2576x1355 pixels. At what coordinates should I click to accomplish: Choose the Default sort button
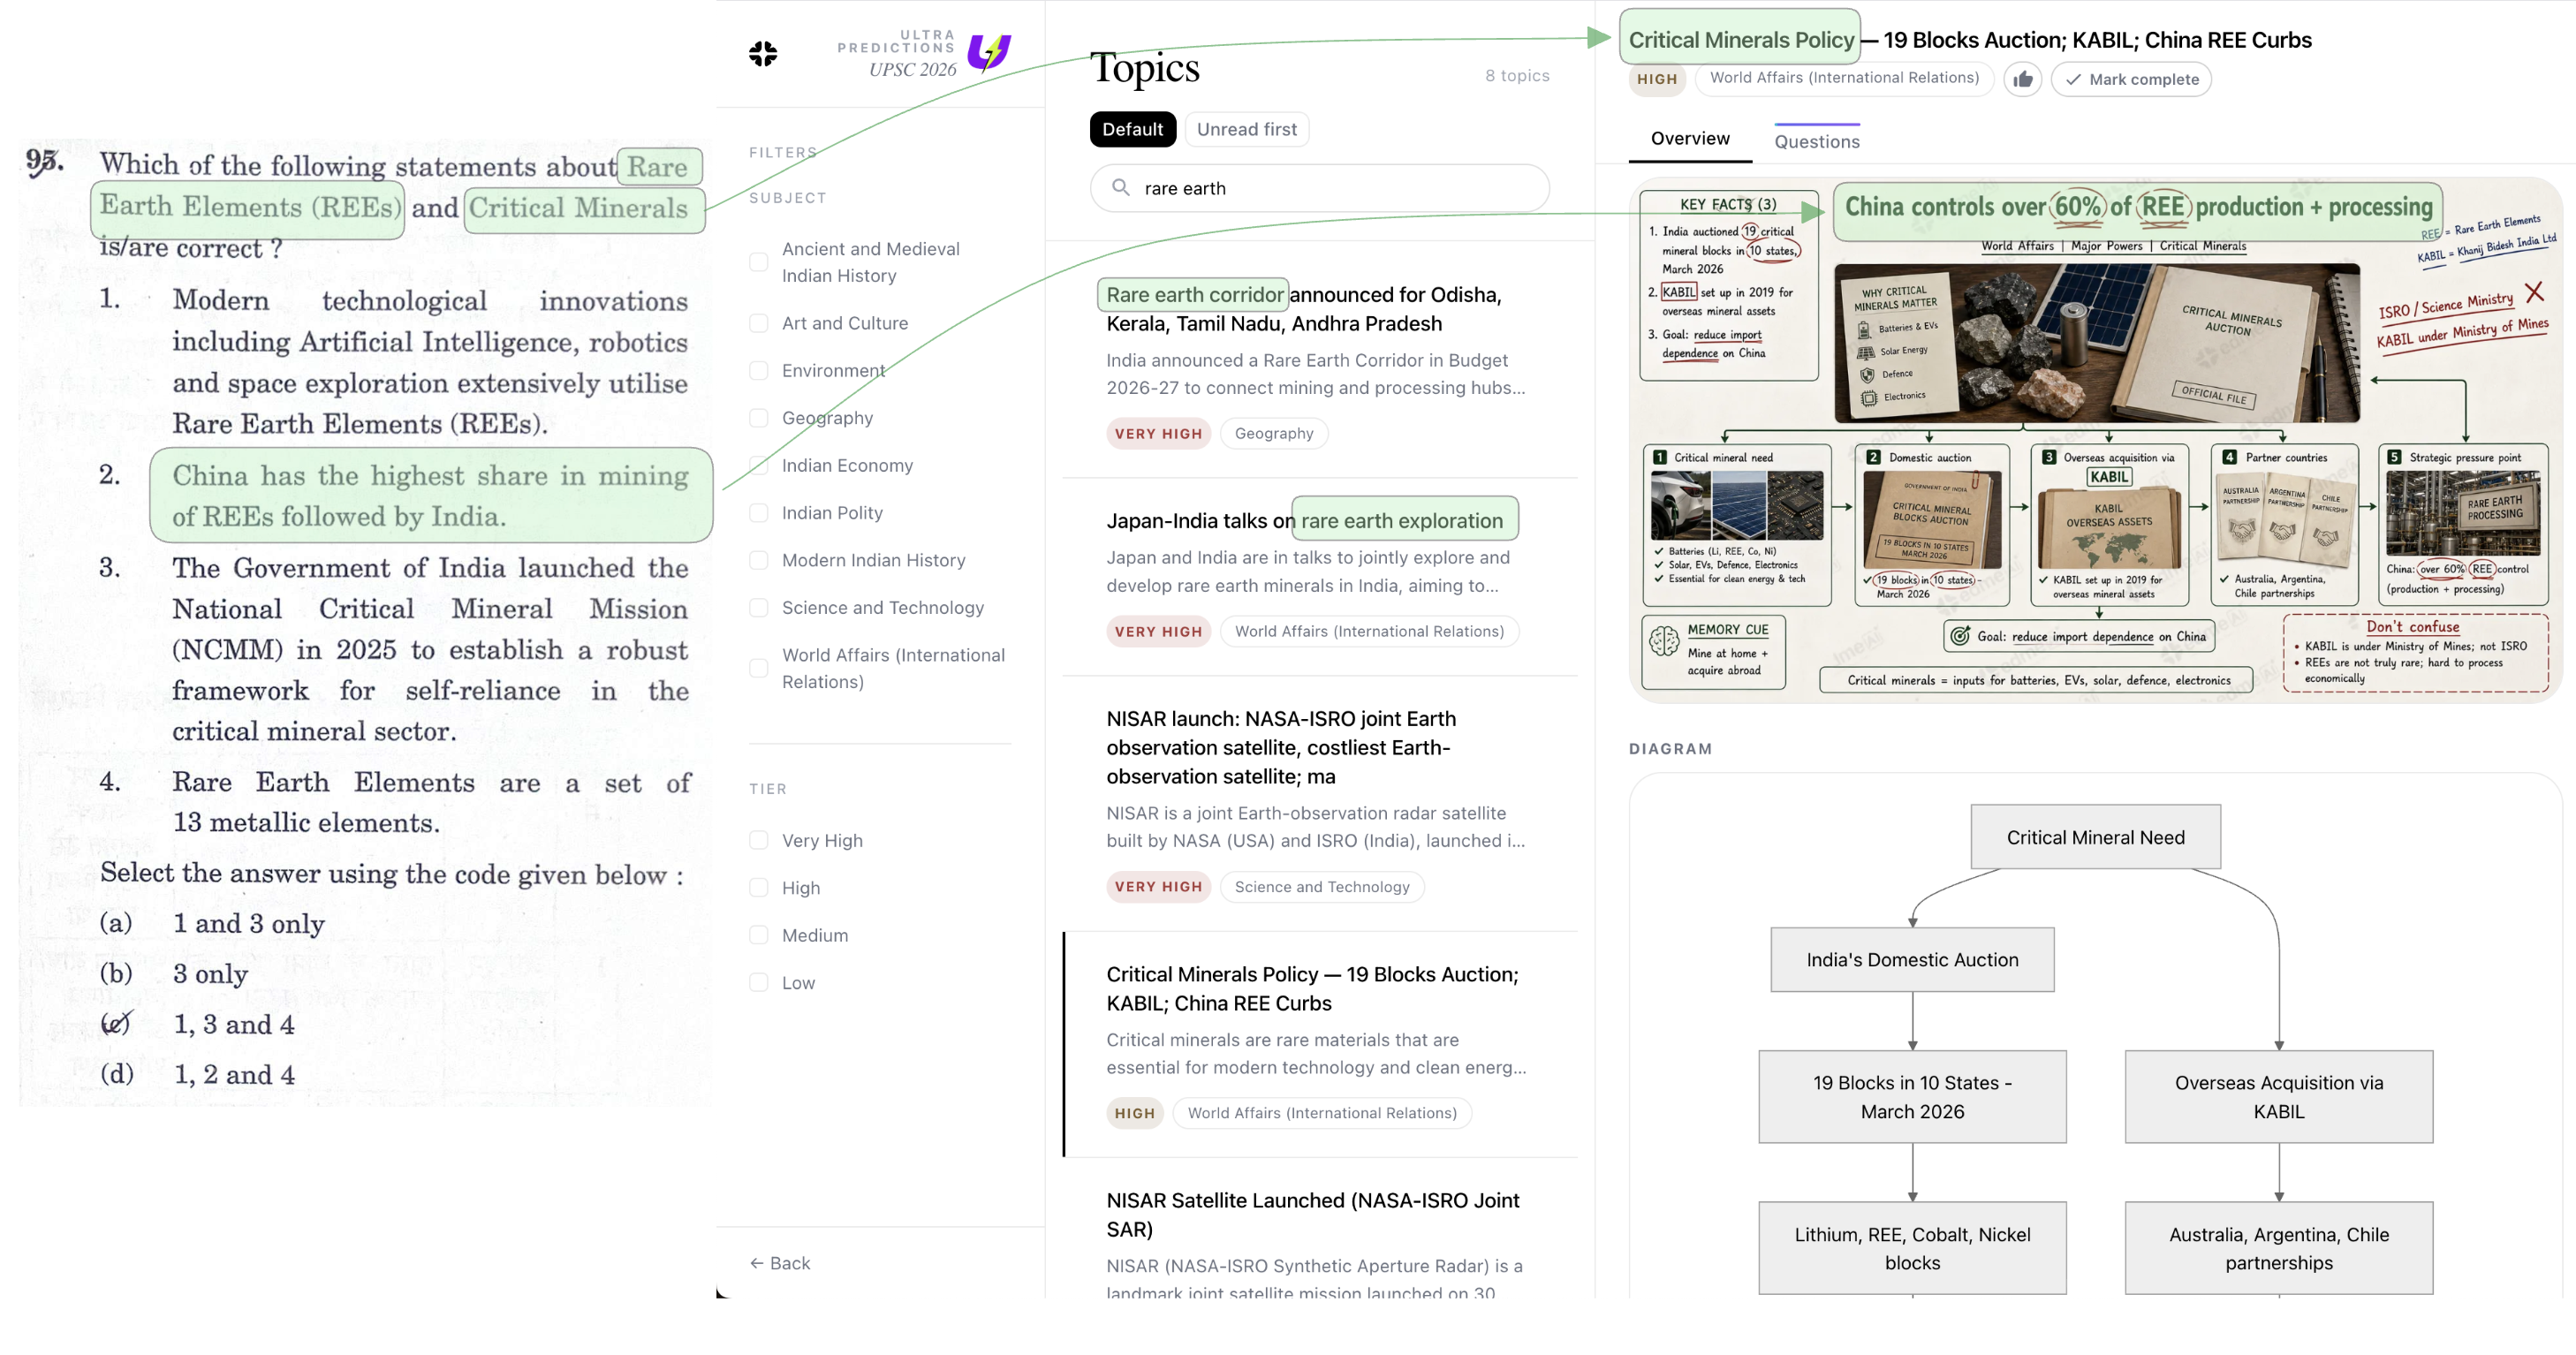tap(1132, 129)
